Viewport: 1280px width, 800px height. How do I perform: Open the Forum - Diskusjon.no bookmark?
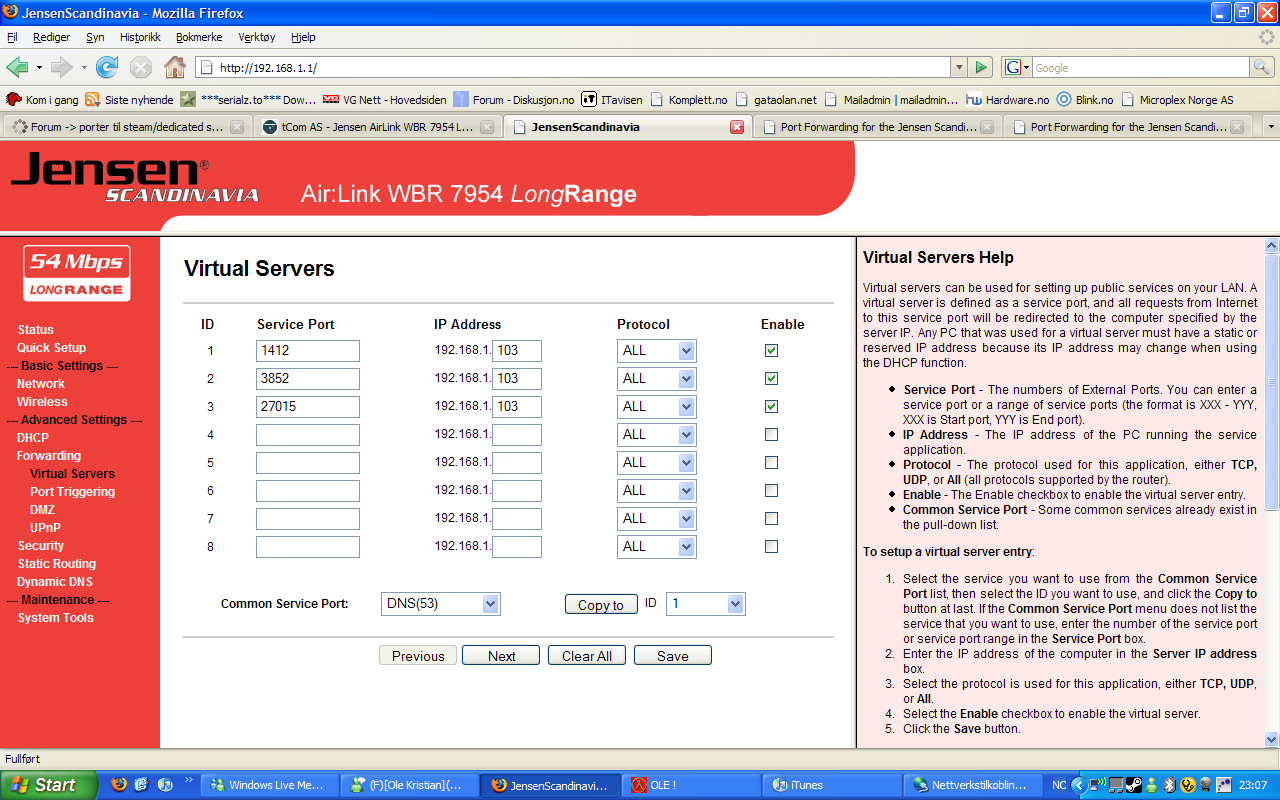tap(514, 100)
